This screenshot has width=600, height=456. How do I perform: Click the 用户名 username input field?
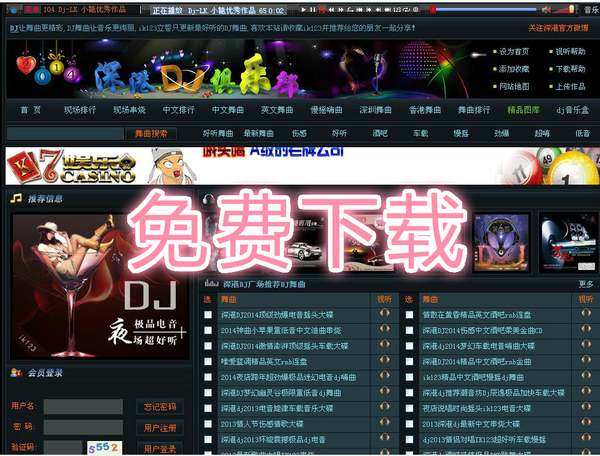[x=84, y=406]
